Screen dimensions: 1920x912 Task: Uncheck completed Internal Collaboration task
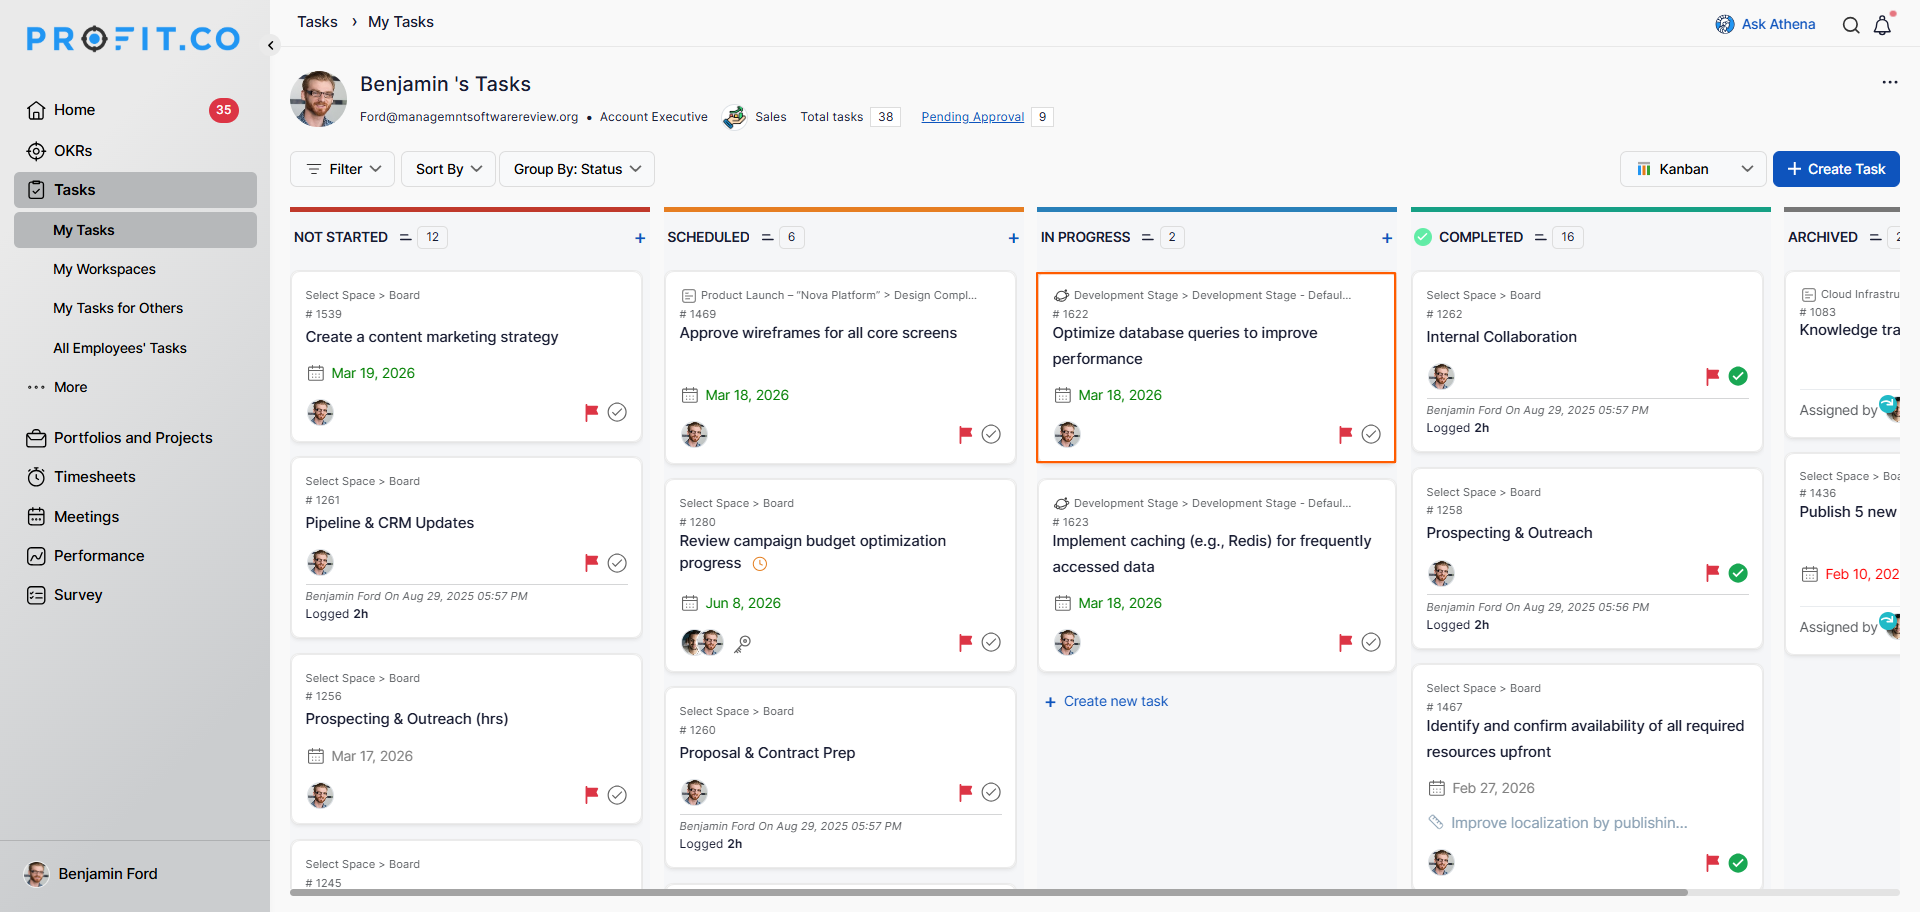[x=1738, y=376]
